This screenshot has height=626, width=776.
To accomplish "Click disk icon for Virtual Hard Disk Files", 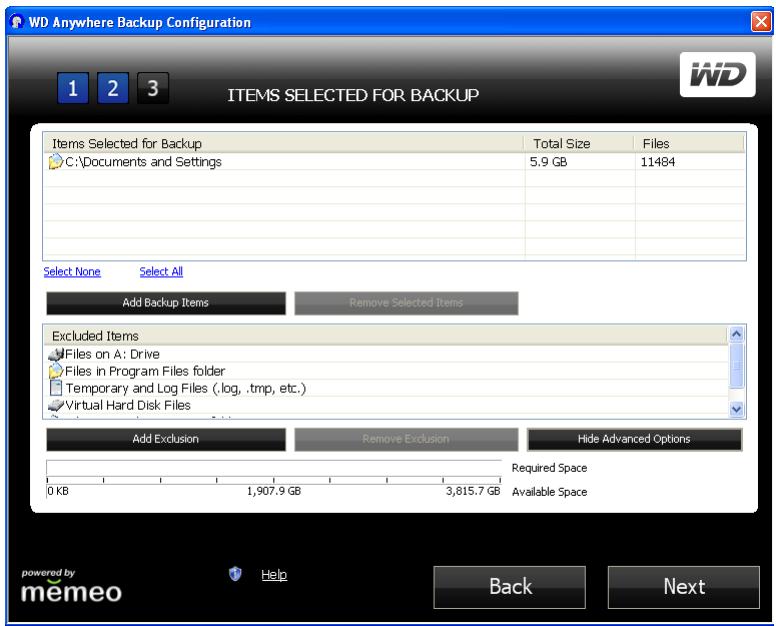I will point(56,405).
